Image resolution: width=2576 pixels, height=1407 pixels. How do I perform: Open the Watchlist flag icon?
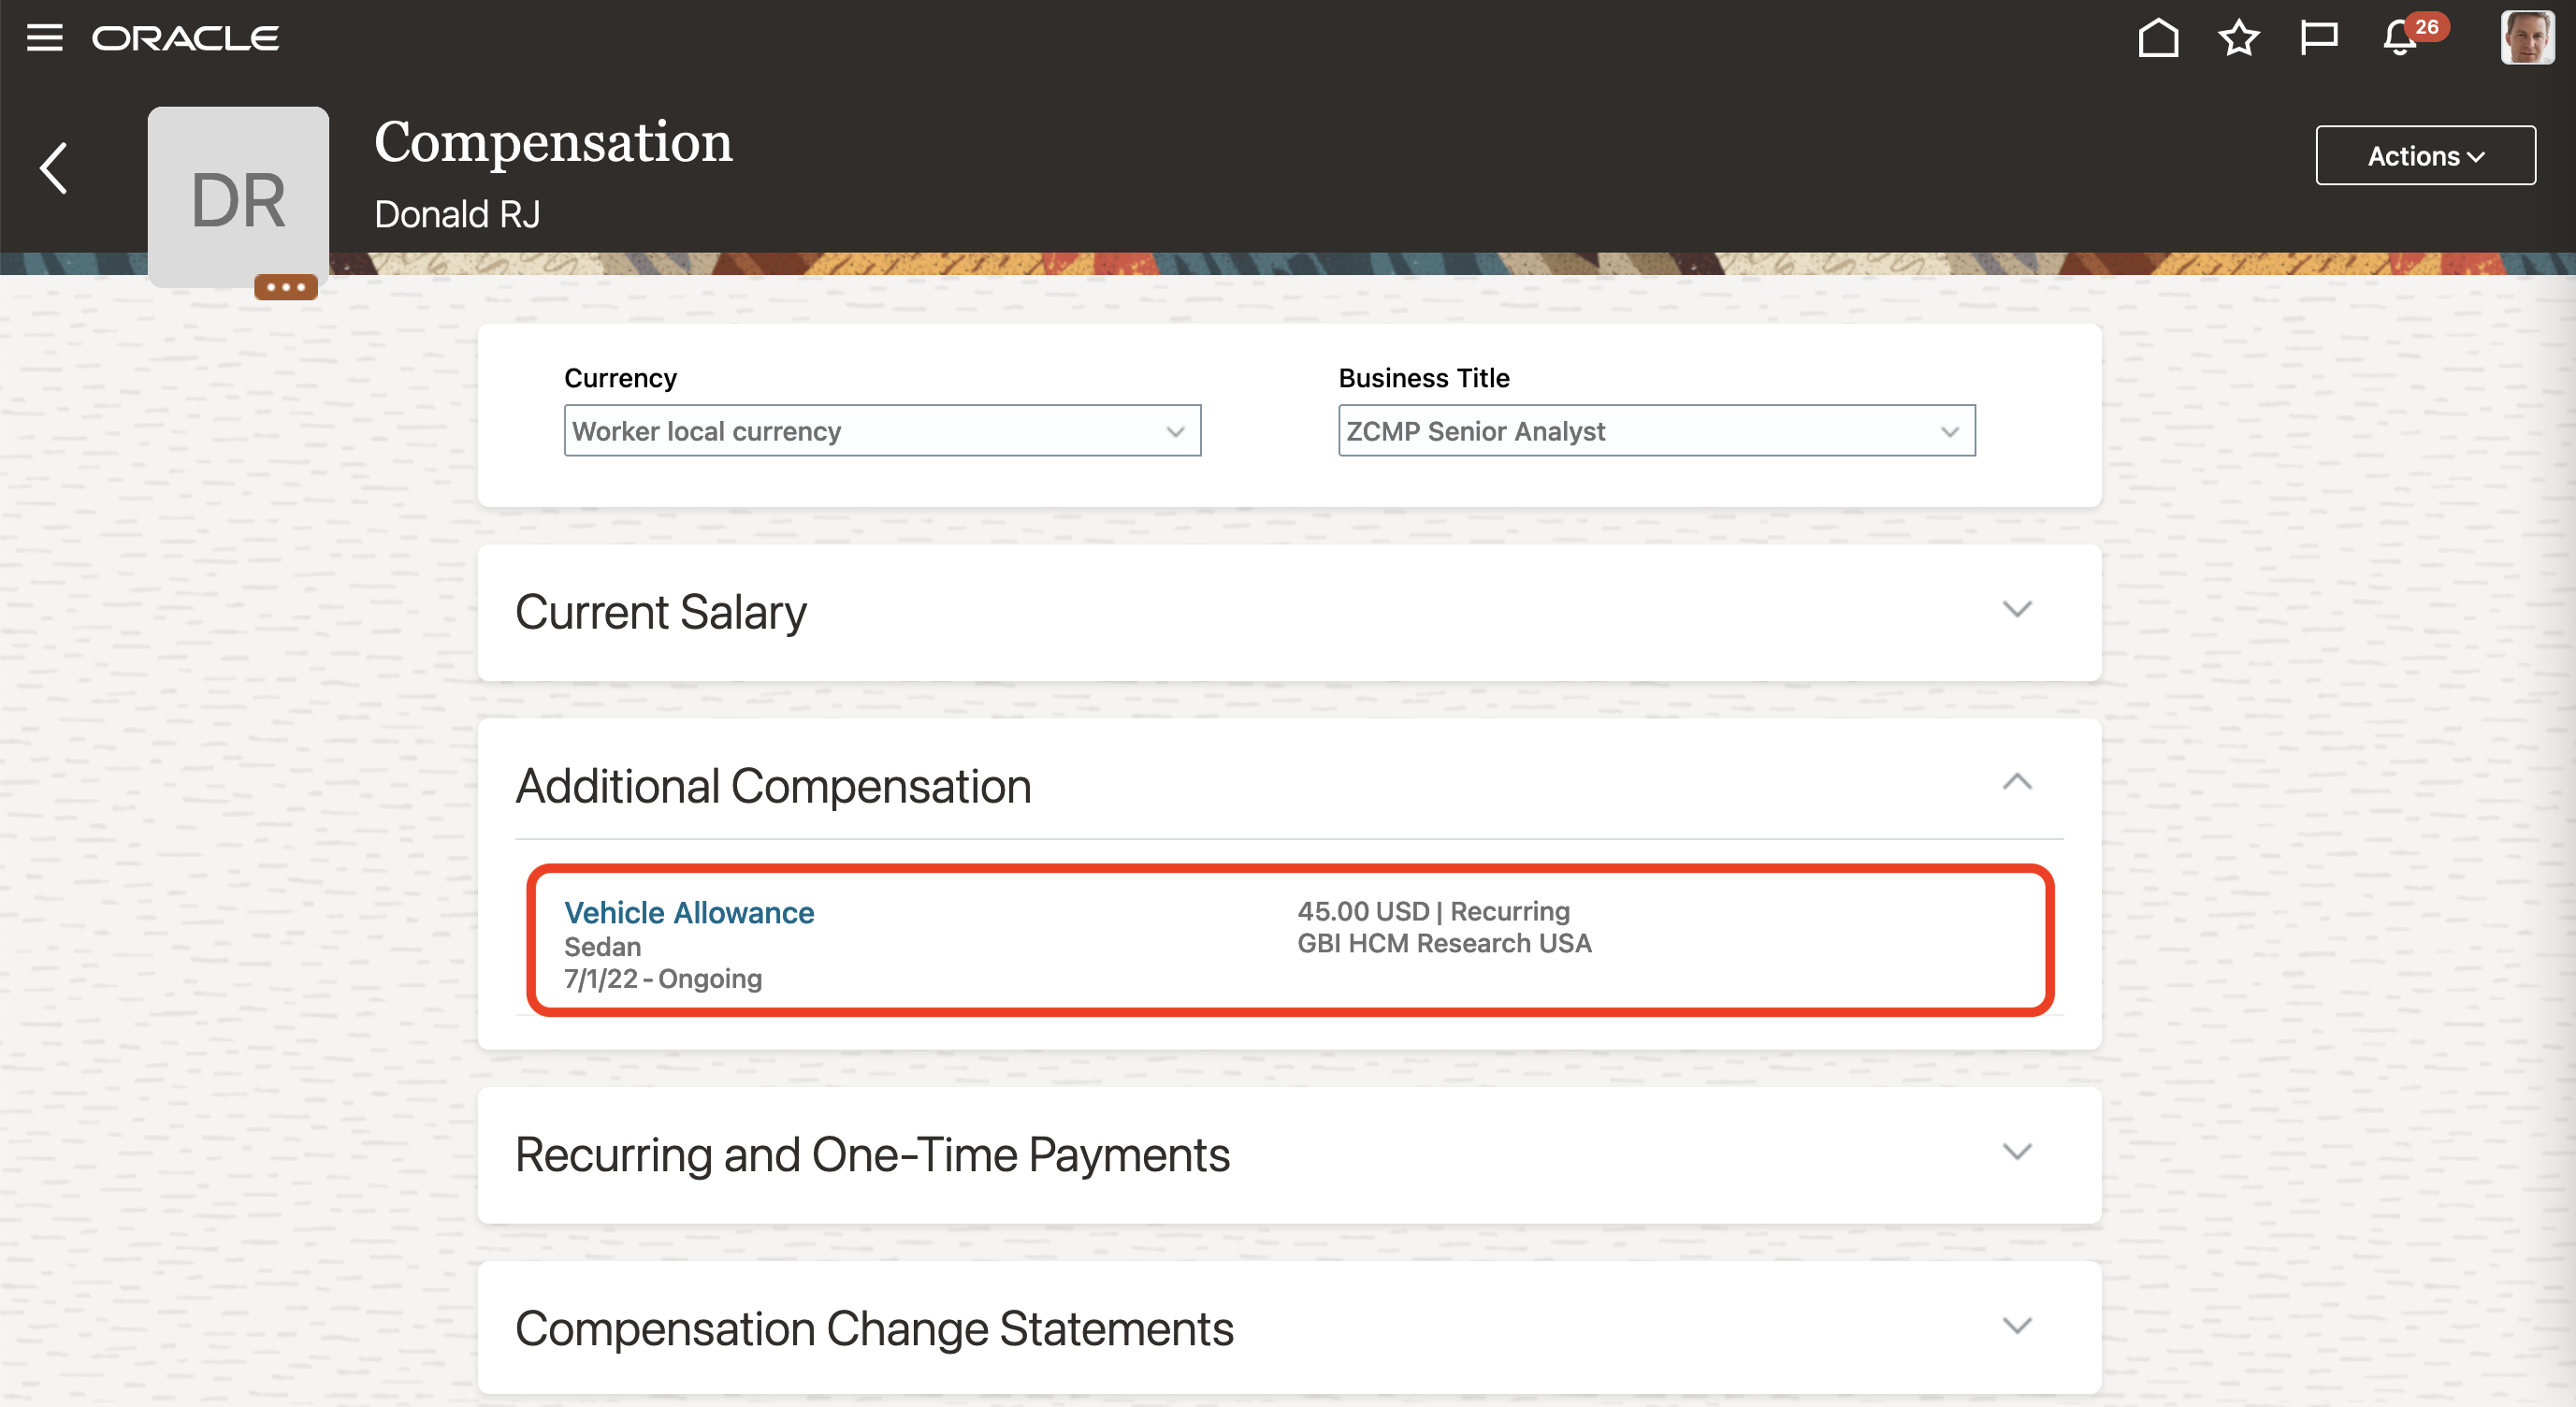(2318, 38)
